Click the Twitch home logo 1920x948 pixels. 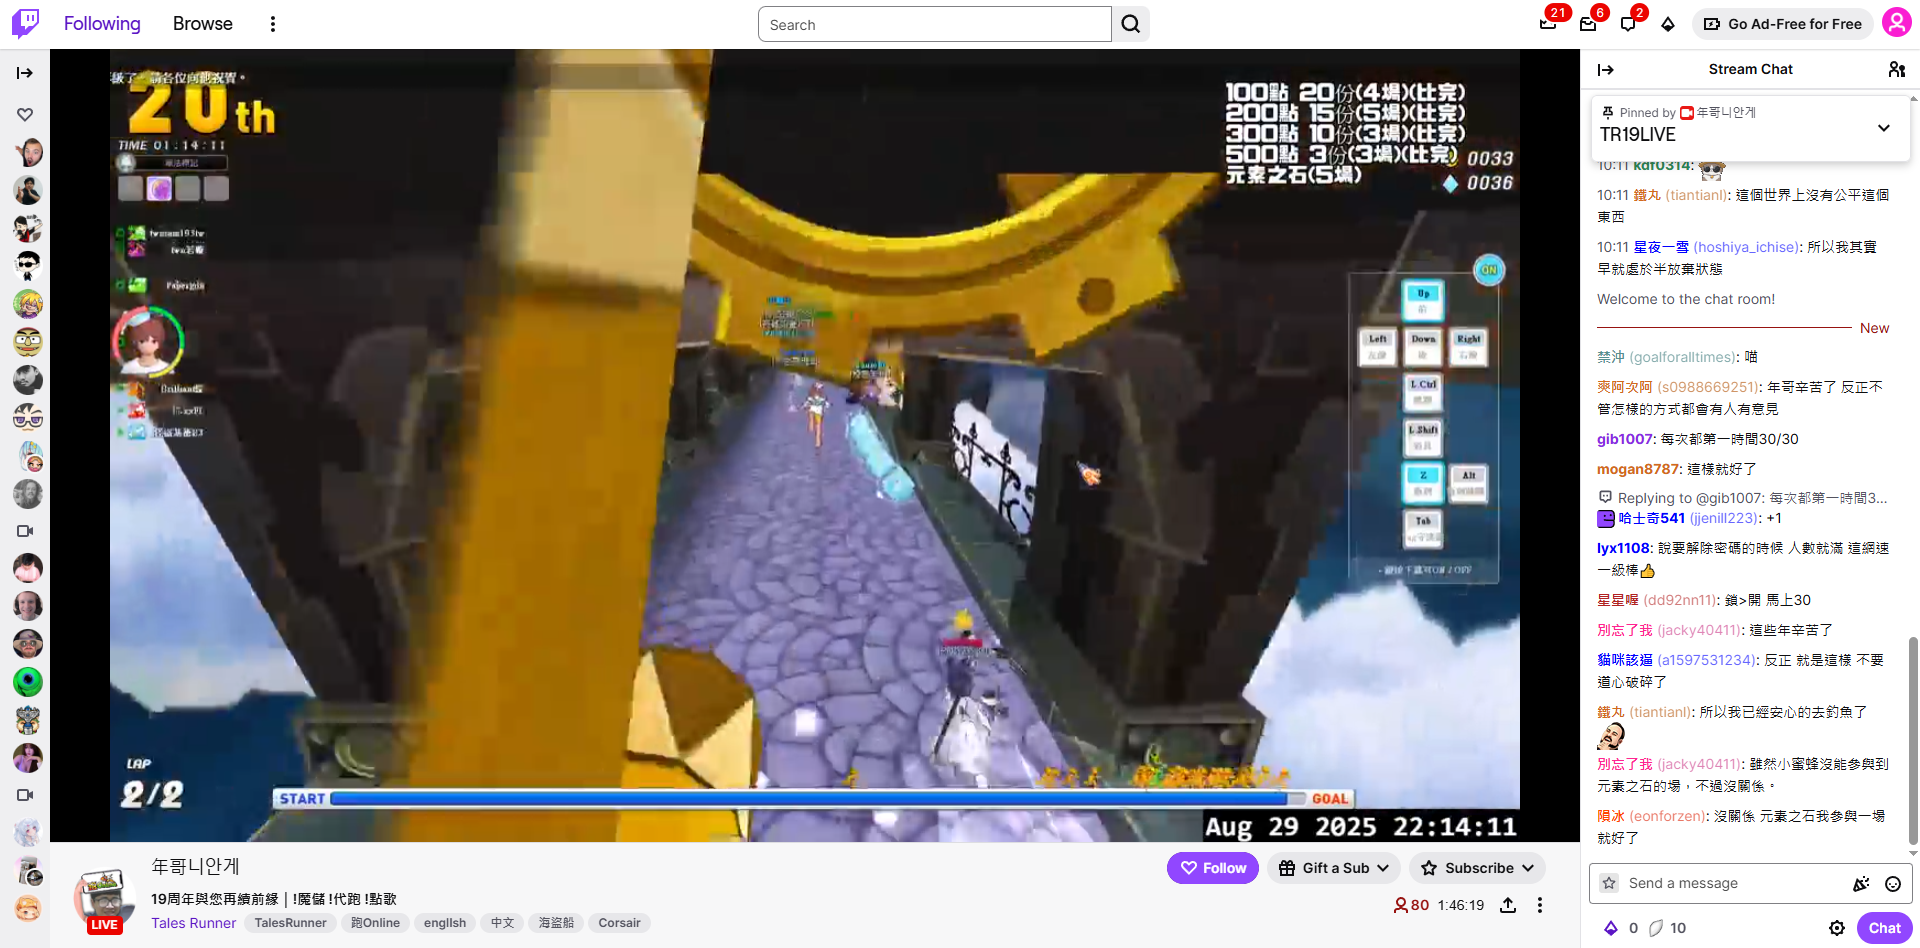click(x=25, y=23)
